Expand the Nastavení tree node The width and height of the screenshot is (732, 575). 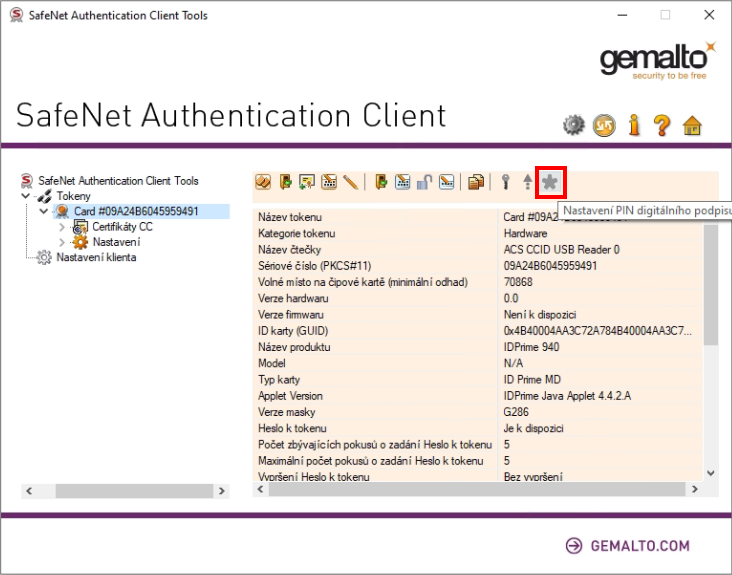click(x=62, y=242)
